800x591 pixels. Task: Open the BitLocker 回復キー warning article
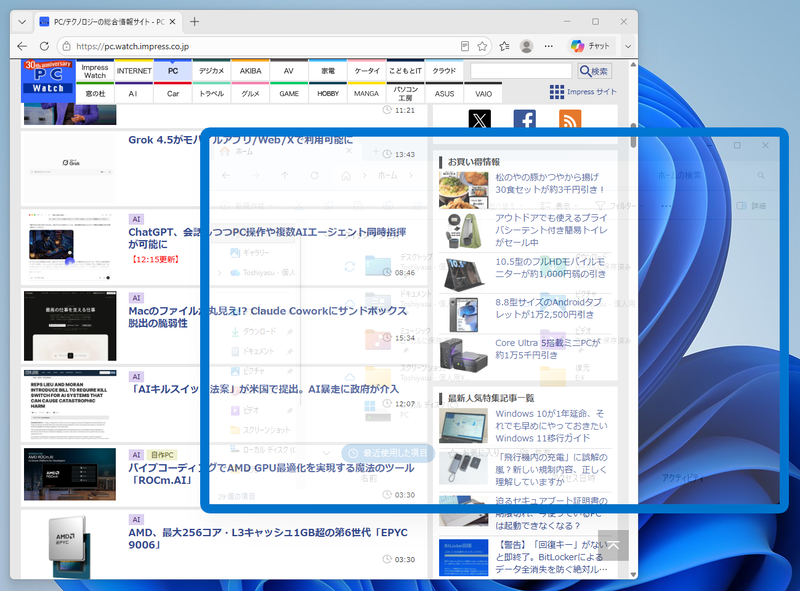click(552, 557)
